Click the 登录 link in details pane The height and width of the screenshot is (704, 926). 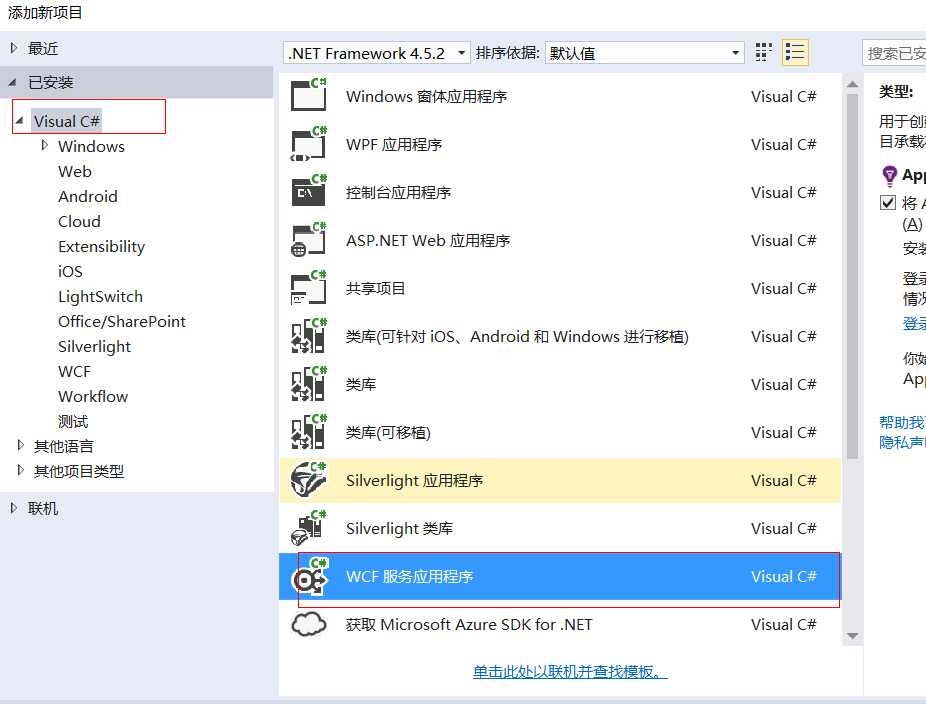pyautogui.click(x=914, y=324)
